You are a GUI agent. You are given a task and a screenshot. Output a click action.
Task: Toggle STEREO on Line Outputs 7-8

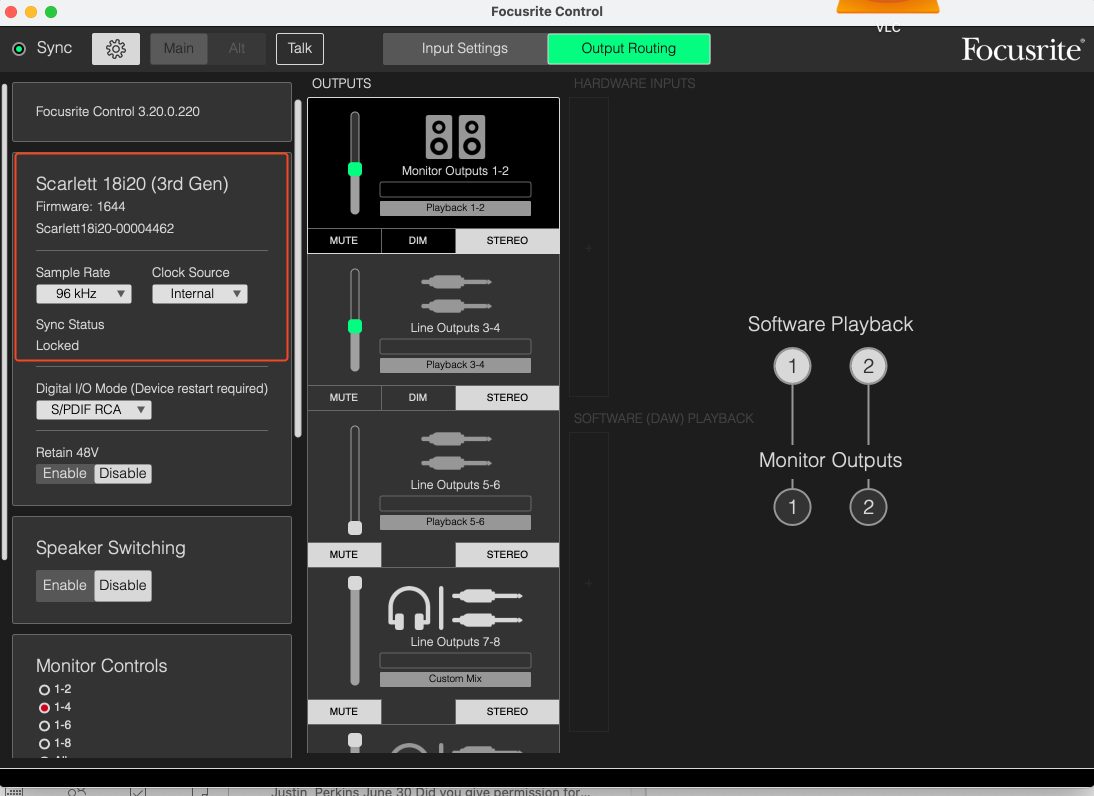pos(507,712)
